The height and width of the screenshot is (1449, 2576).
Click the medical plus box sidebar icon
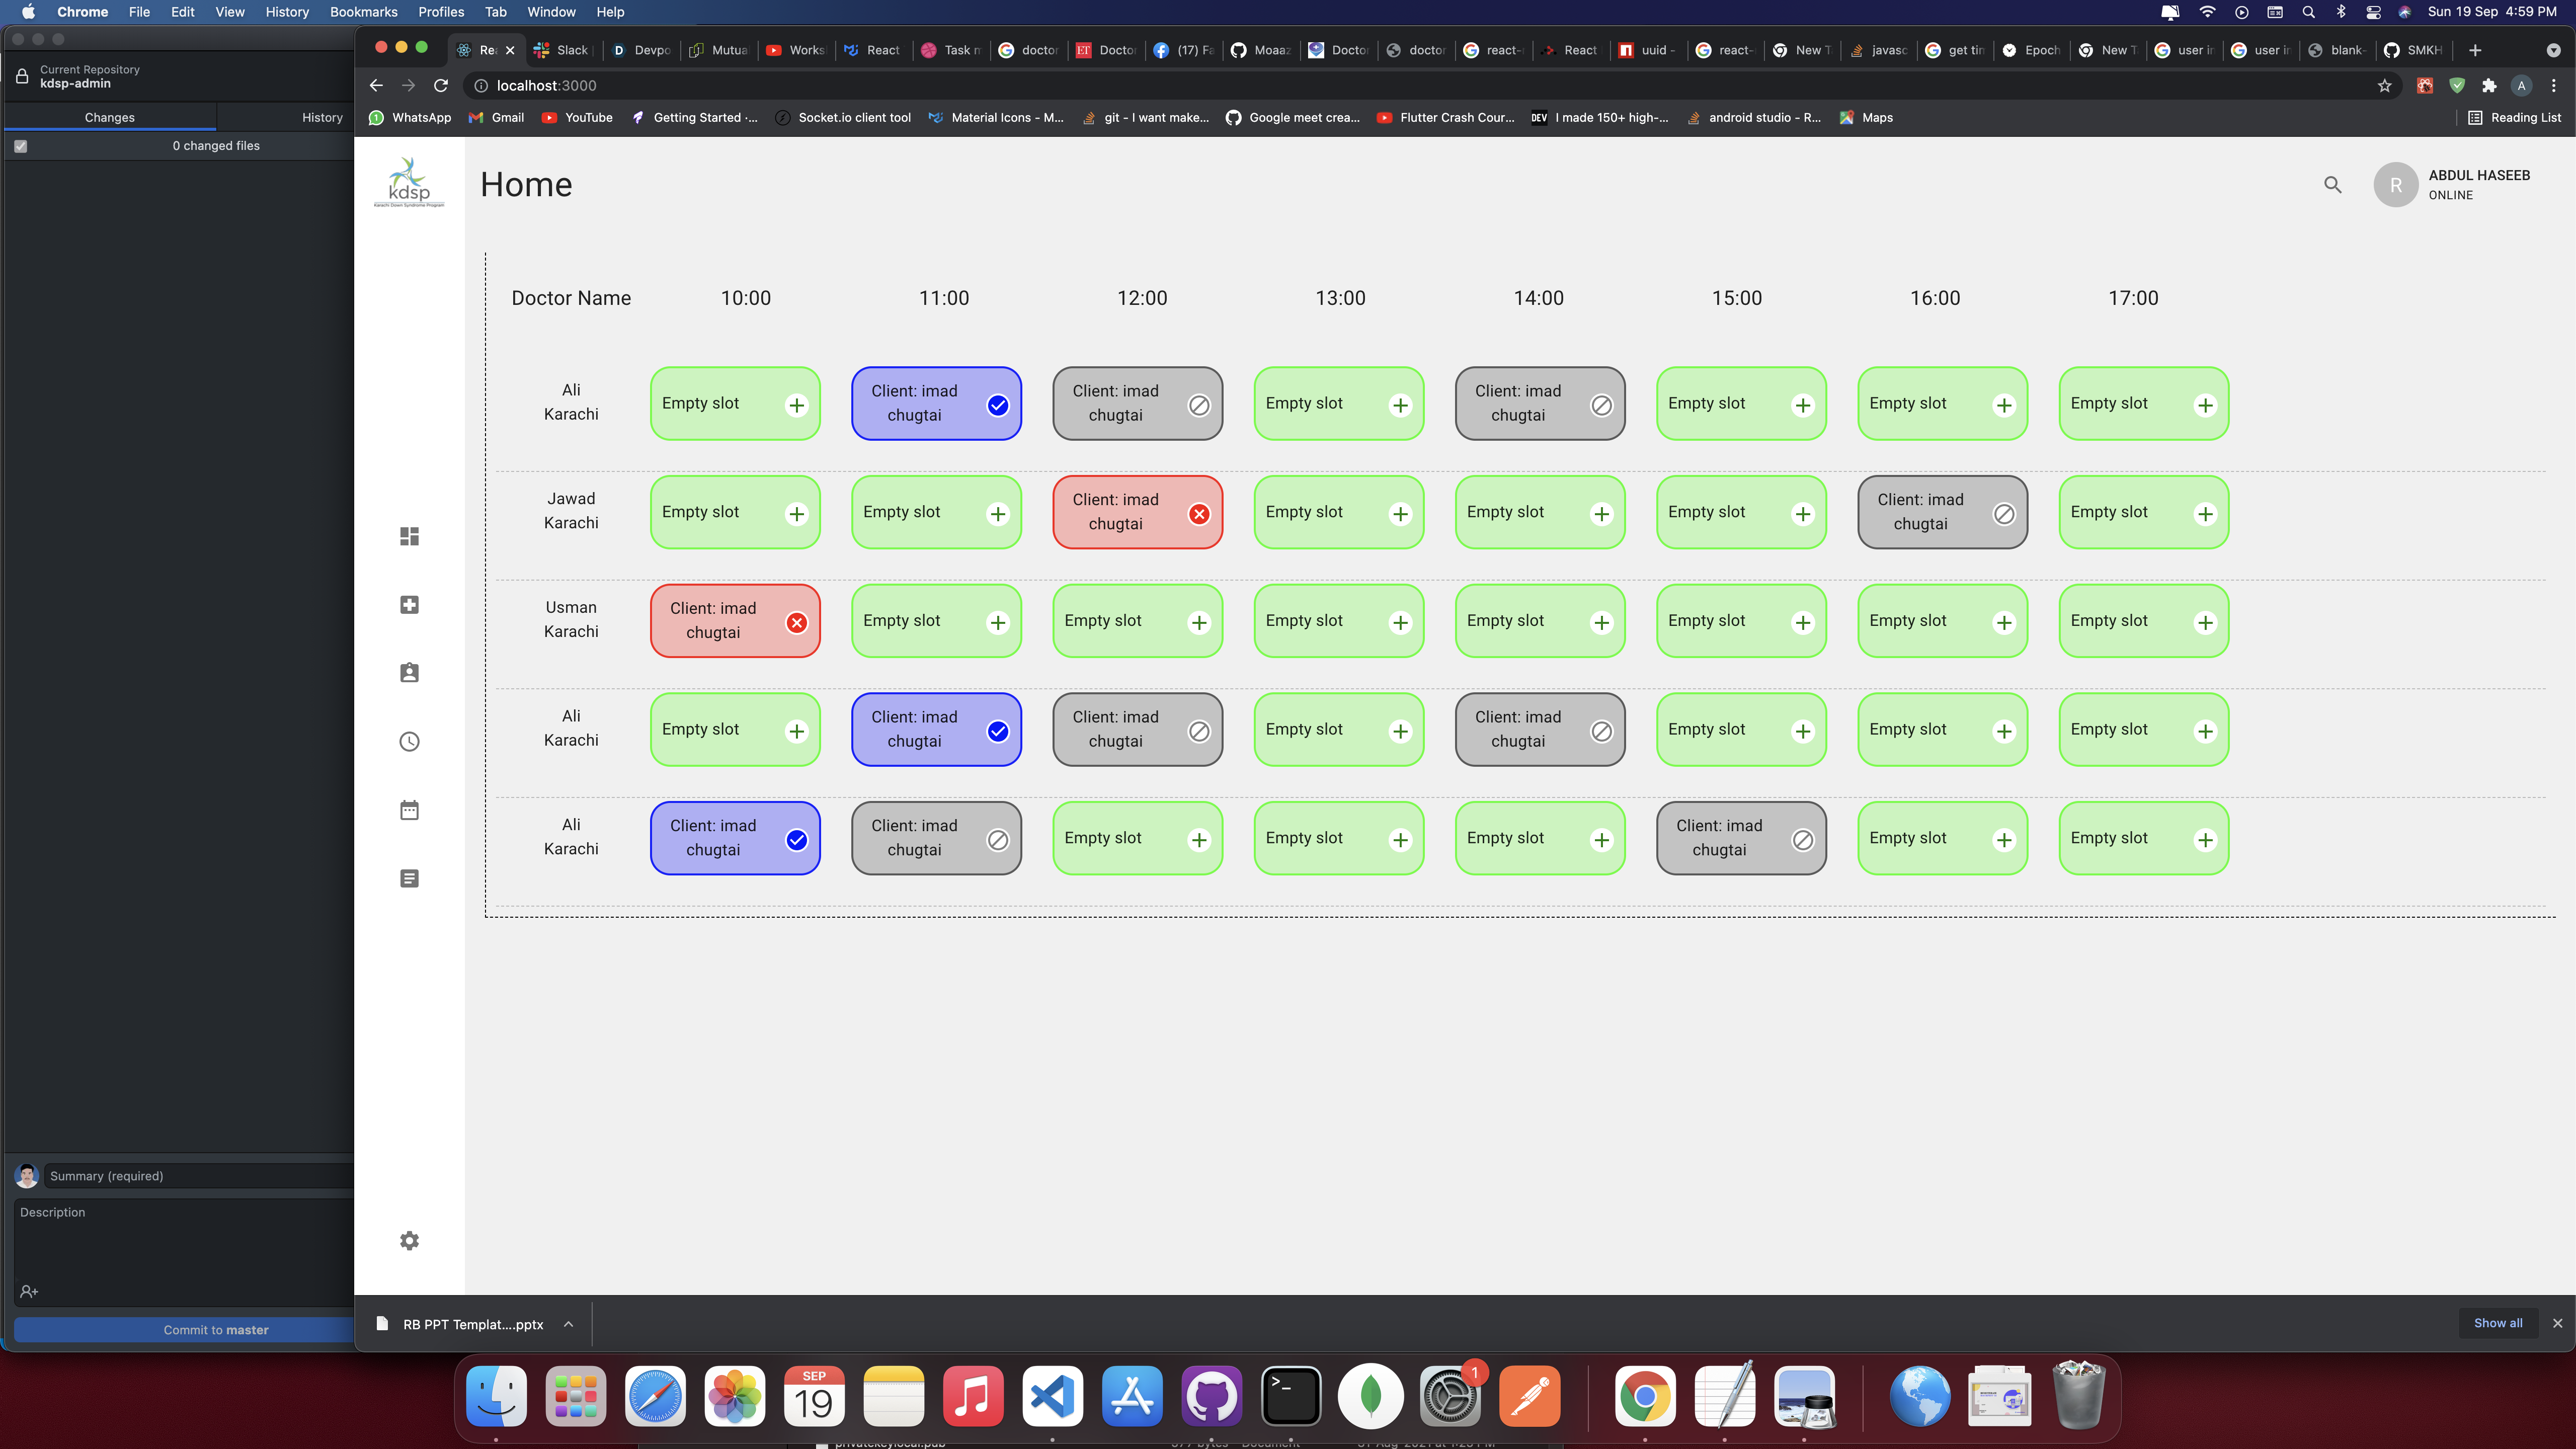pyautogui.click(x=409, y=604)
